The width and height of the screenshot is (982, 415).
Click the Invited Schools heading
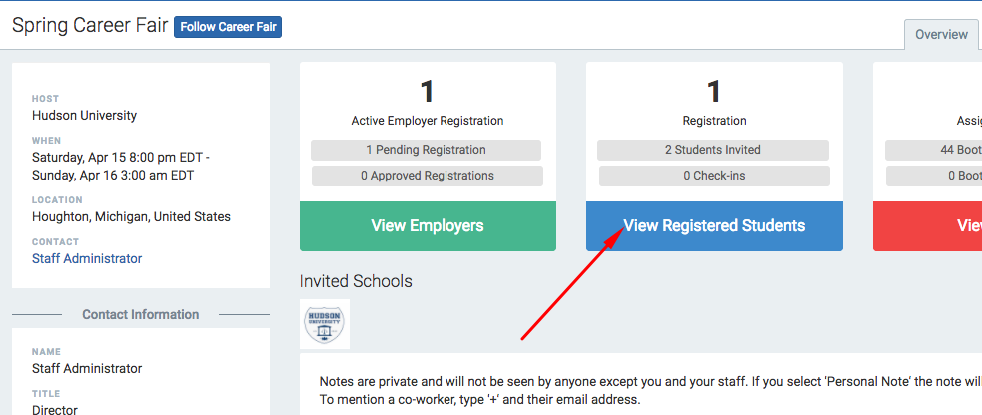click(356, 281)
